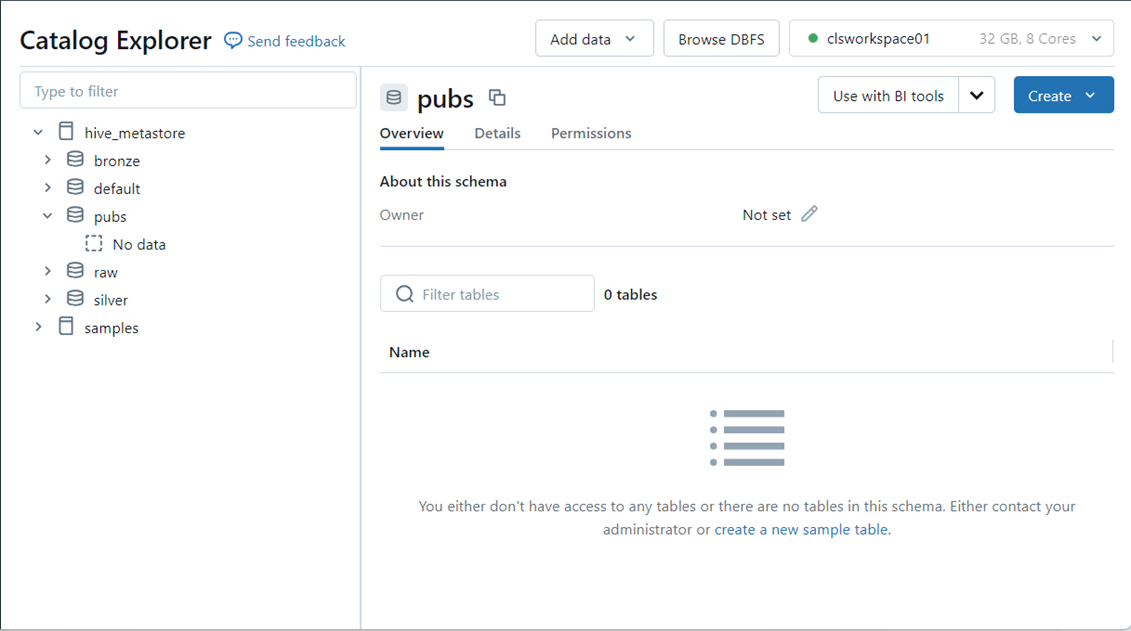This screenshot has width=1131, height=631.
Task: Click the silver schema database icon
Action: click(x=75, y=299)
